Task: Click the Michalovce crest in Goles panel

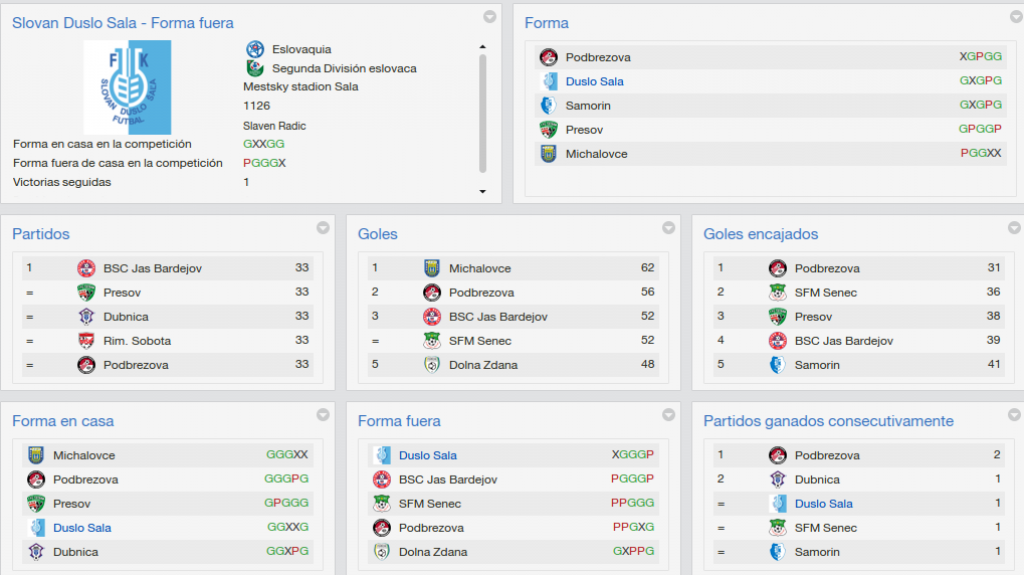Action: 432,268
